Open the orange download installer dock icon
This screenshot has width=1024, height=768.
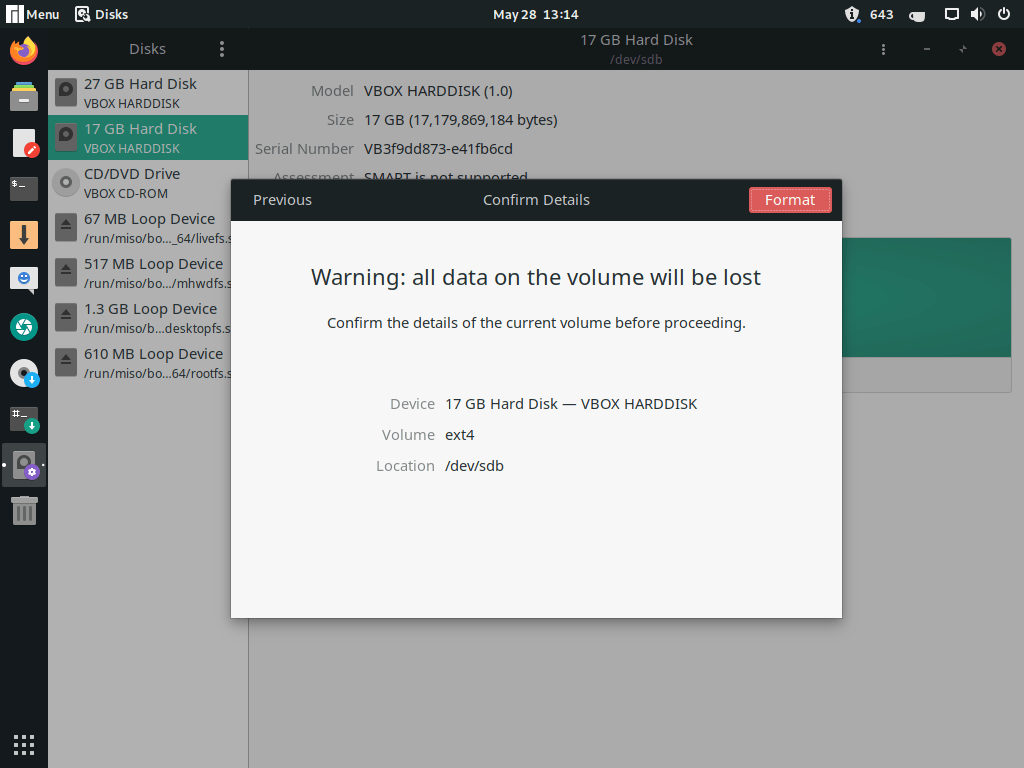[x=24, y=234]
